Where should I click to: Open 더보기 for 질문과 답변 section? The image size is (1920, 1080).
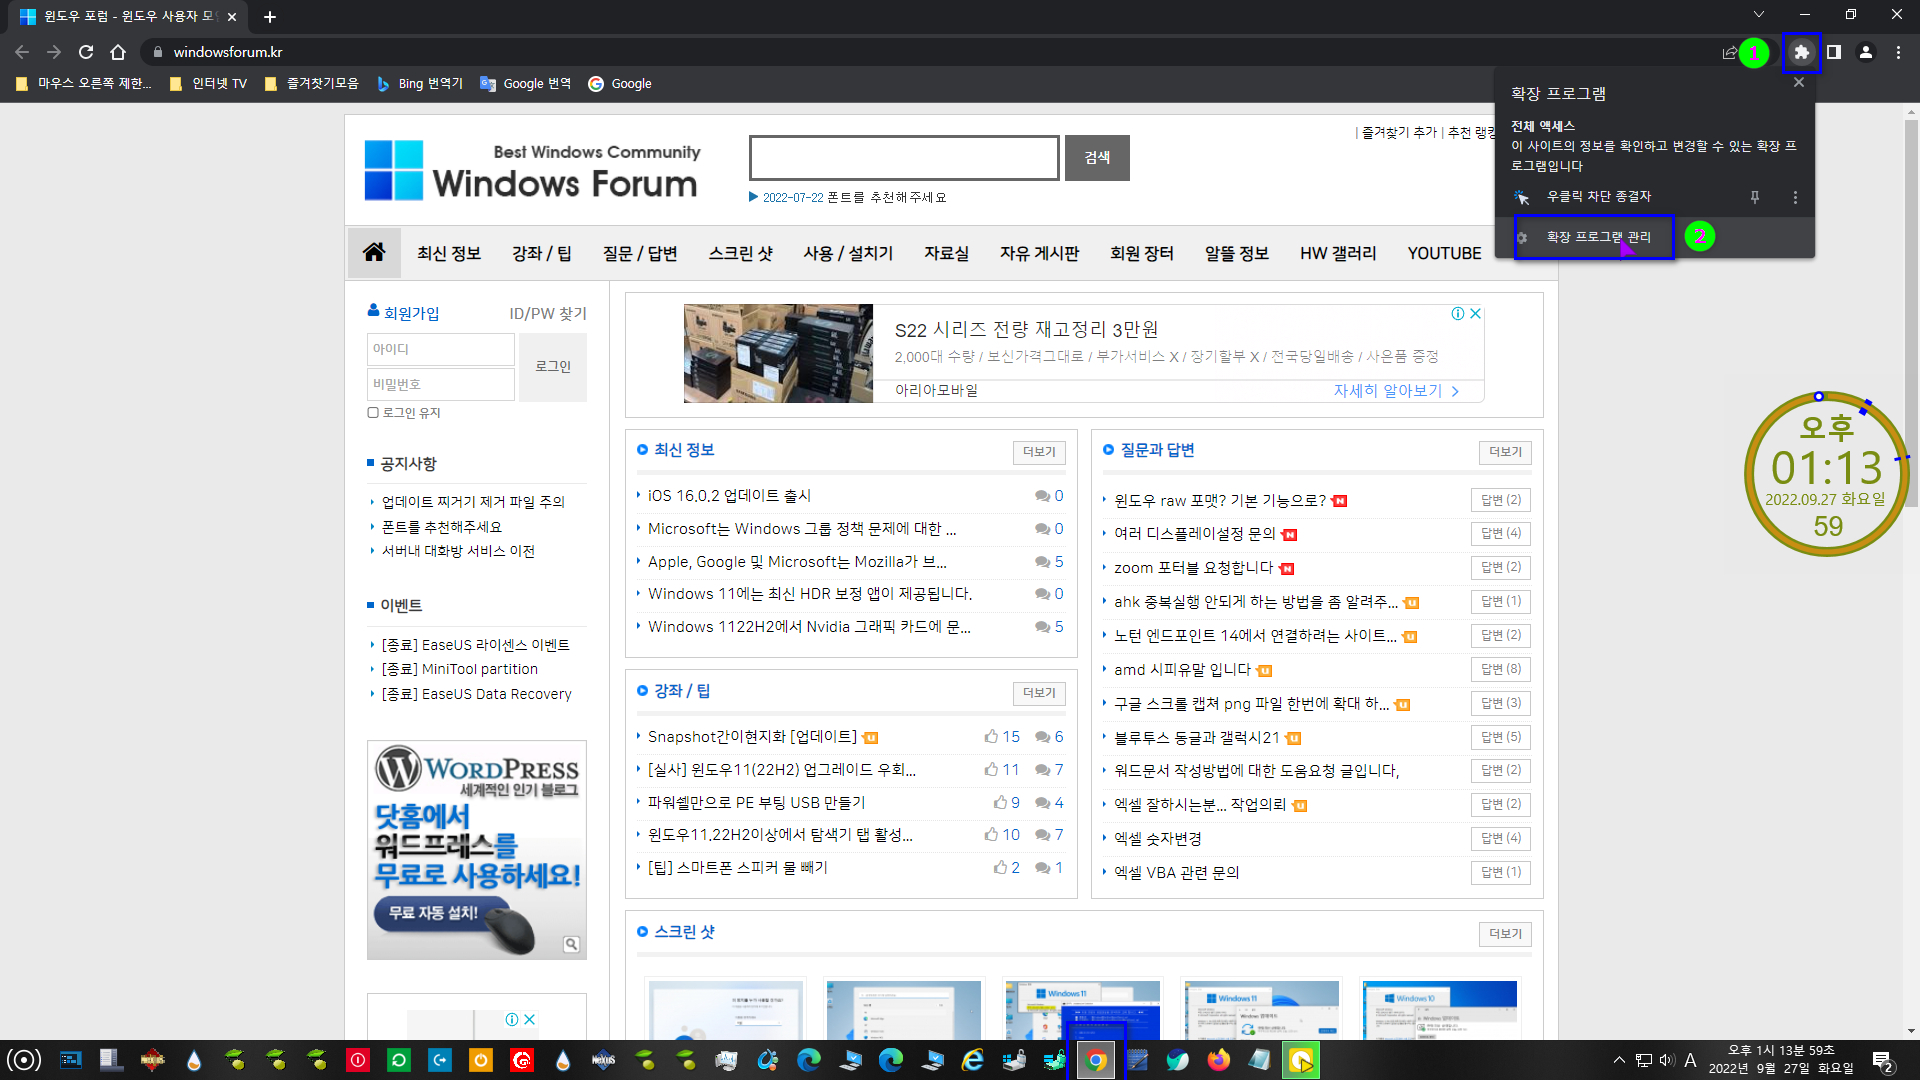click(1505, 452)
